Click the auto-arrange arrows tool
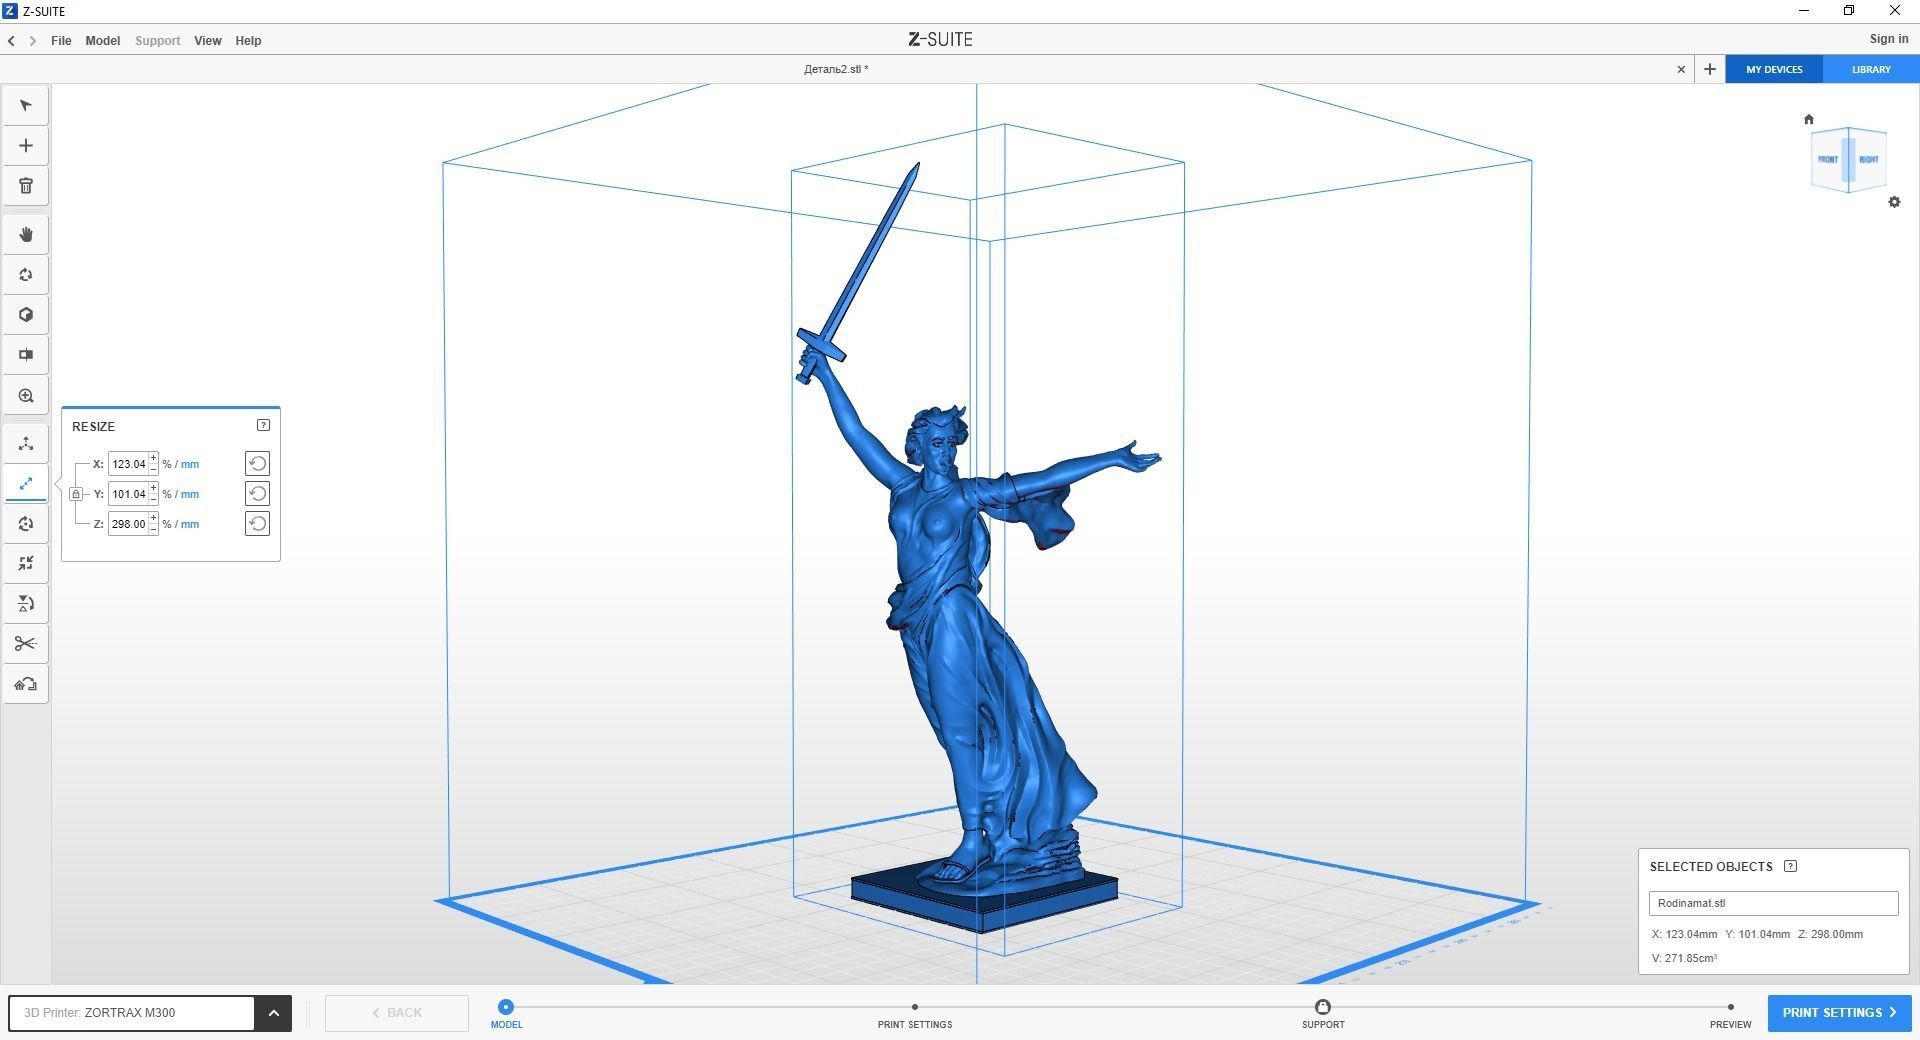Viewport: 1920px width, 1040px height. click(x=26, y=564)
